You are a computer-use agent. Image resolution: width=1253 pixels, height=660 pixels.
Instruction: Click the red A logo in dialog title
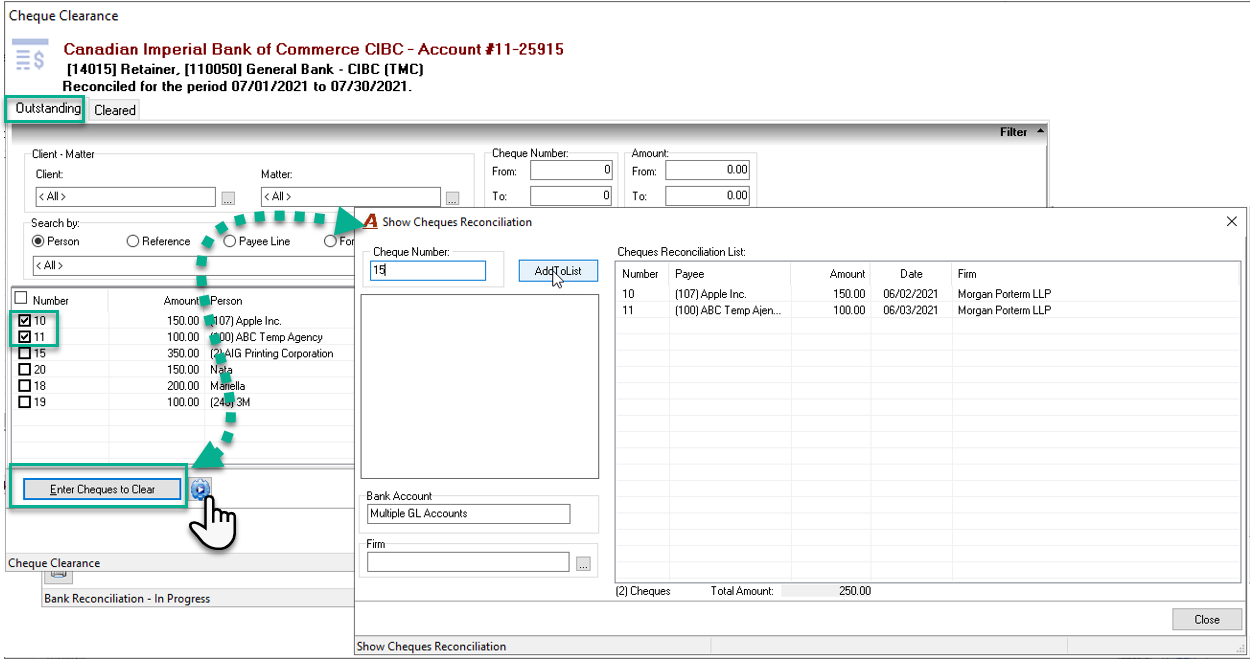click(x=369, y=222)
